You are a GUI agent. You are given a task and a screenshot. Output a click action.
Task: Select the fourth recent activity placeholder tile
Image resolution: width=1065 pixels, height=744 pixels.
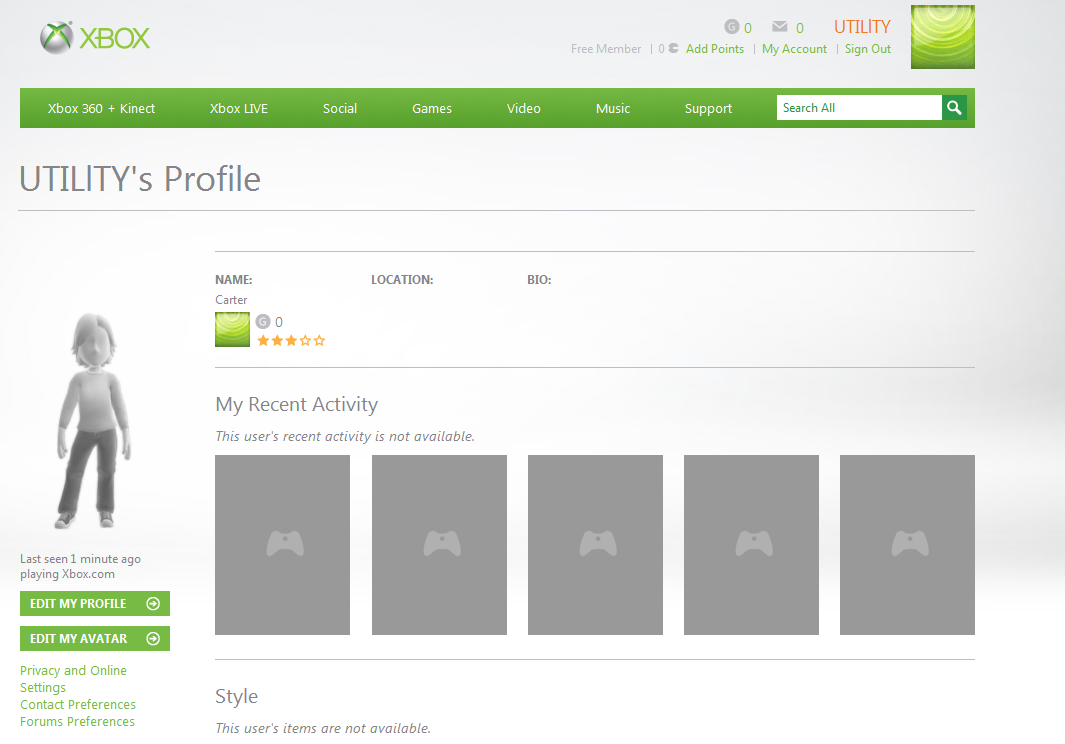[751, 545]
